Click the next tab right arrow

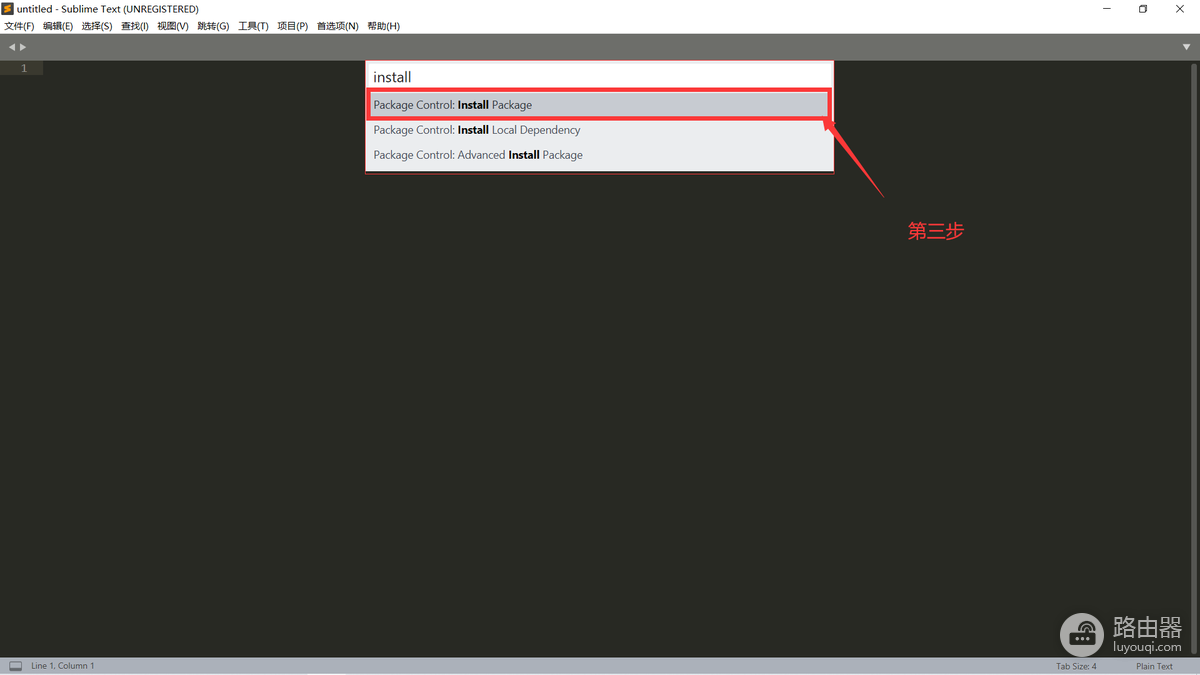[x=23, y=47]
